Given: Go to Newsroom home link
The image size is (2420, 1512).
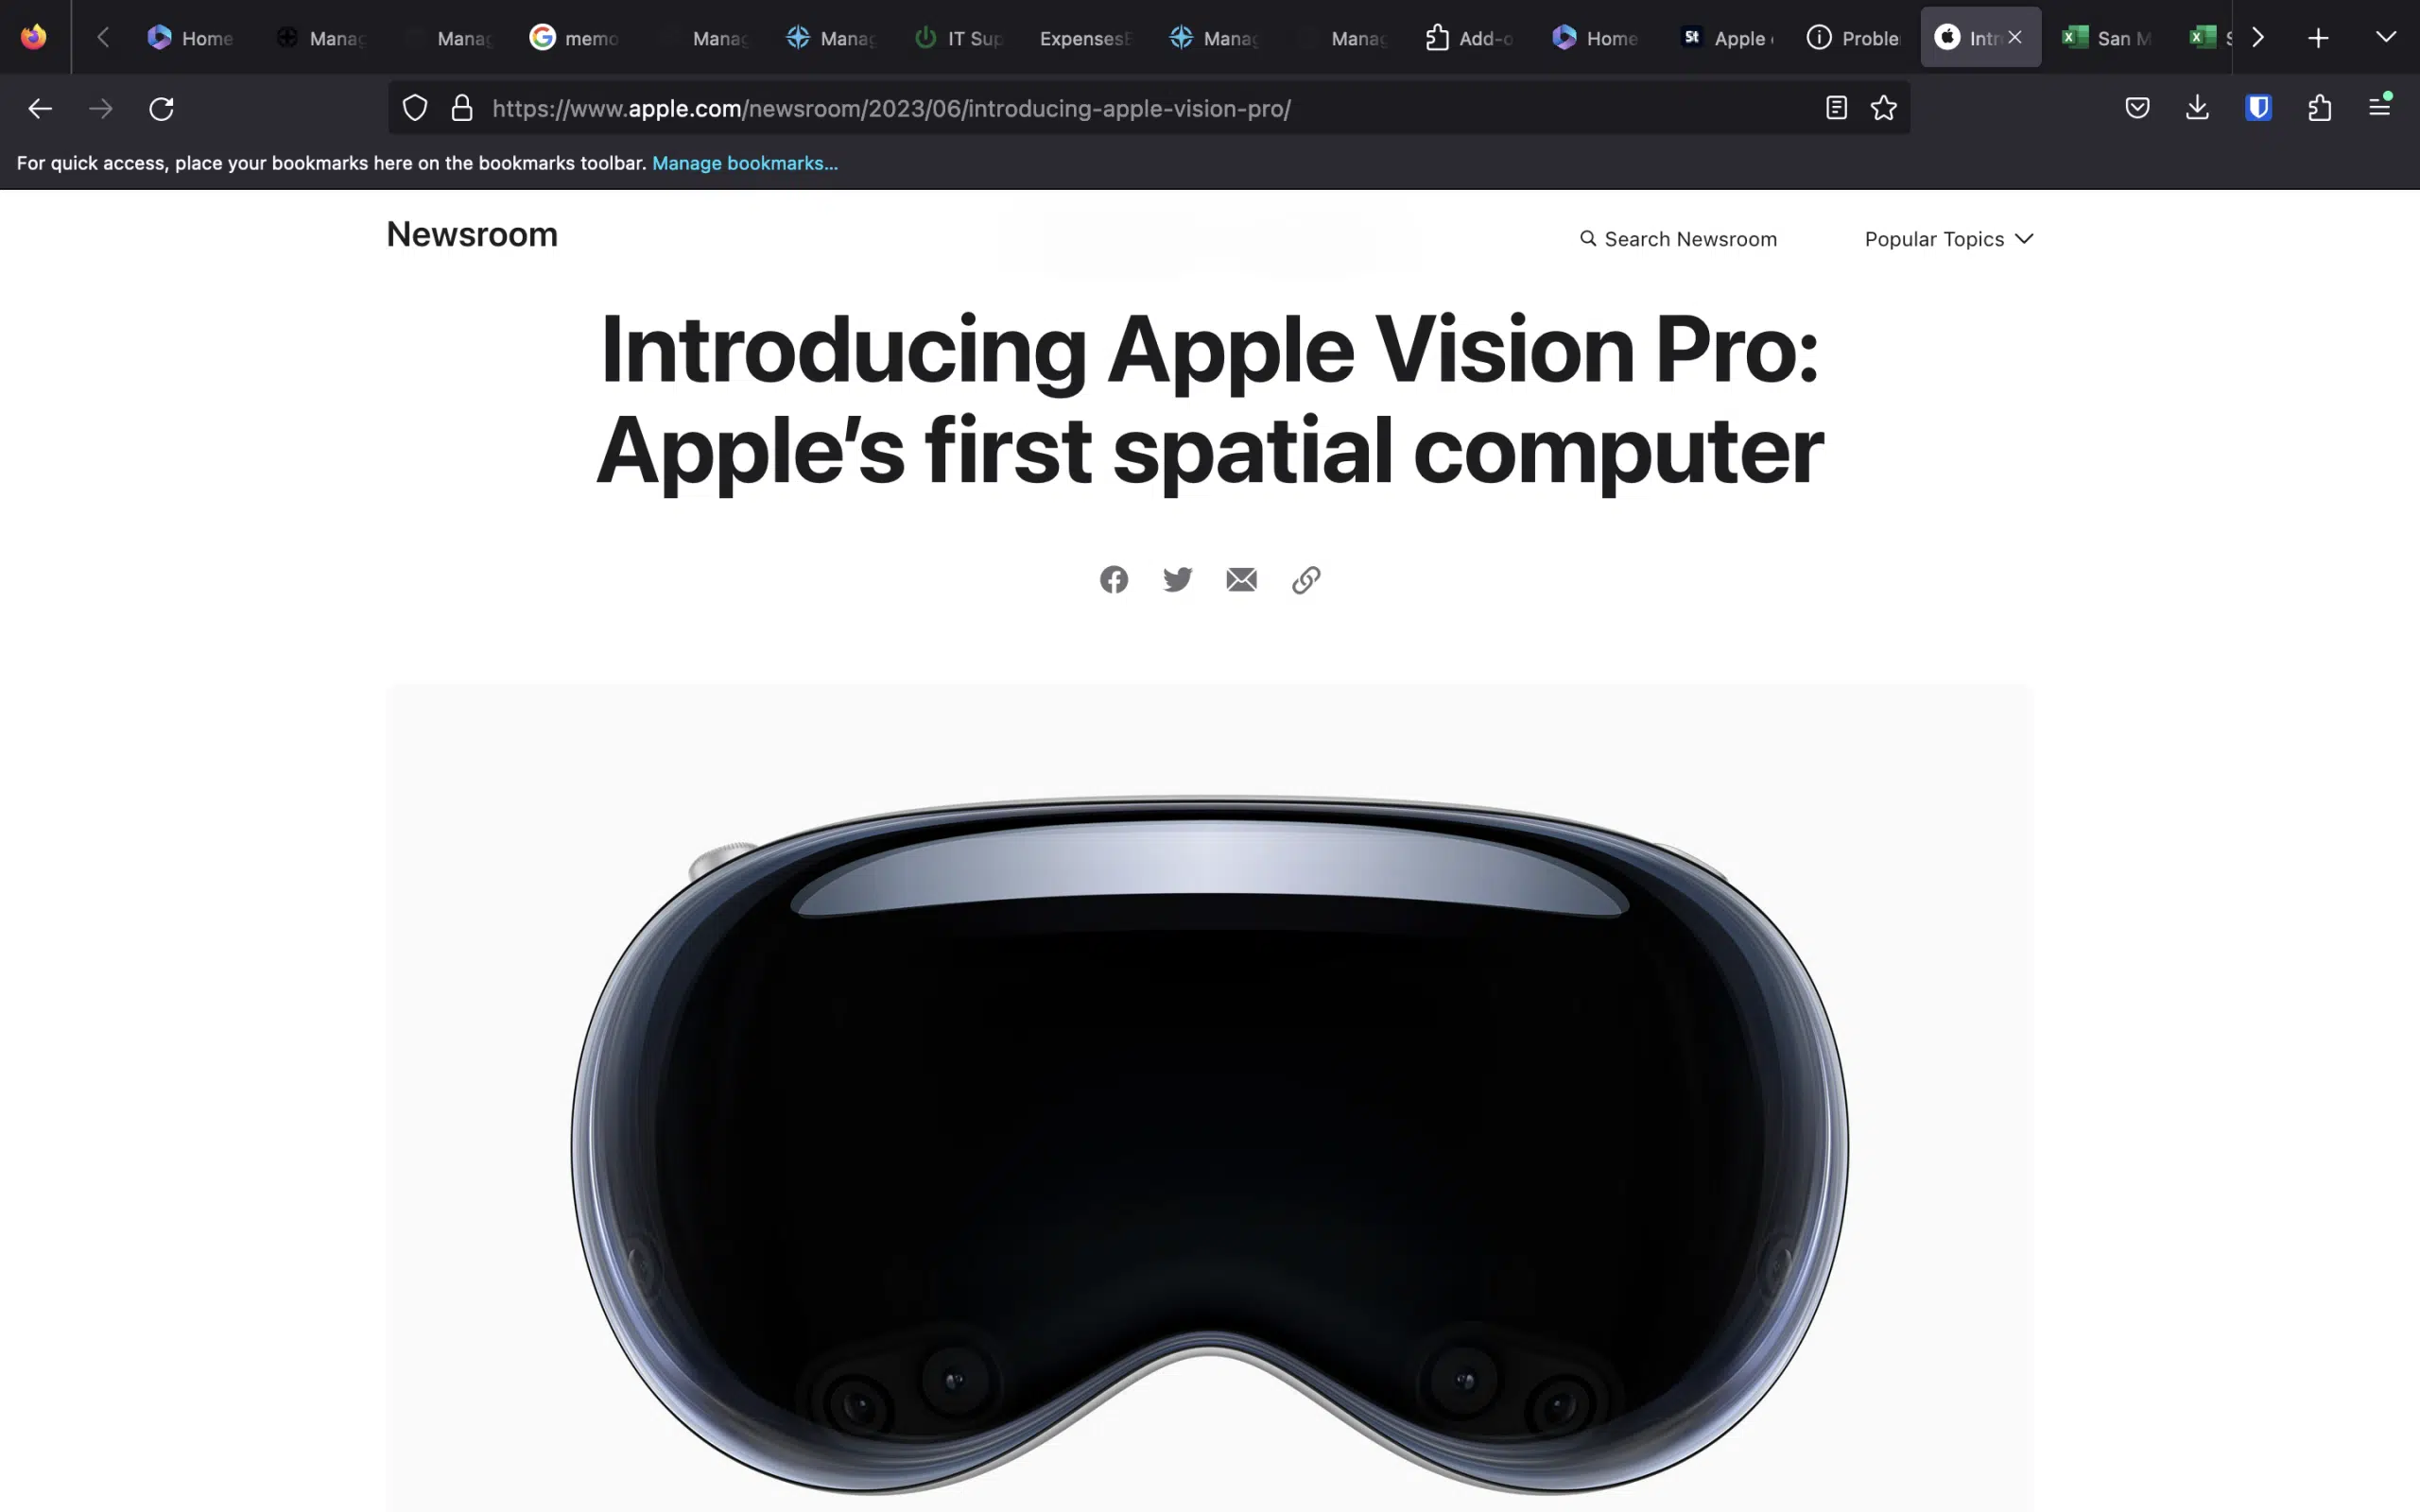Looking at the screenshot, I should tap(472, 234).
